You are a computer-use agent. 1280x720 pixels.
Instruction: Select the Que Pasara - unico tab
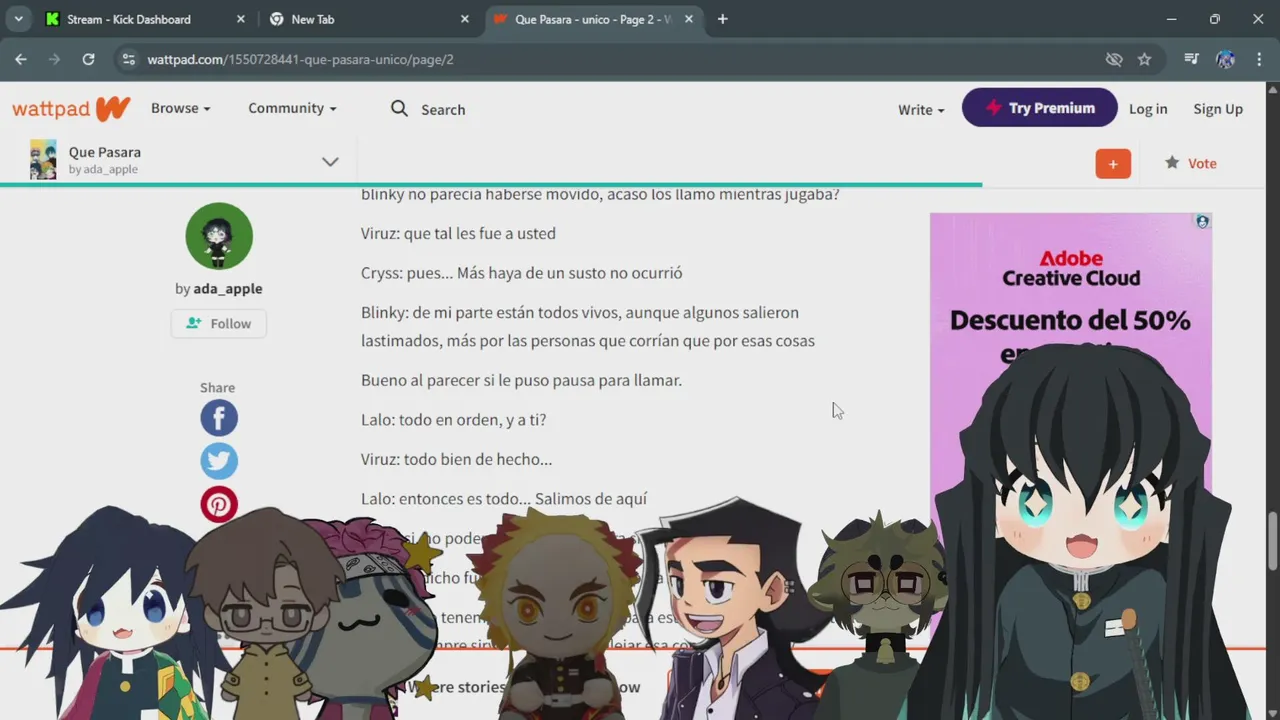click(592, 19)
